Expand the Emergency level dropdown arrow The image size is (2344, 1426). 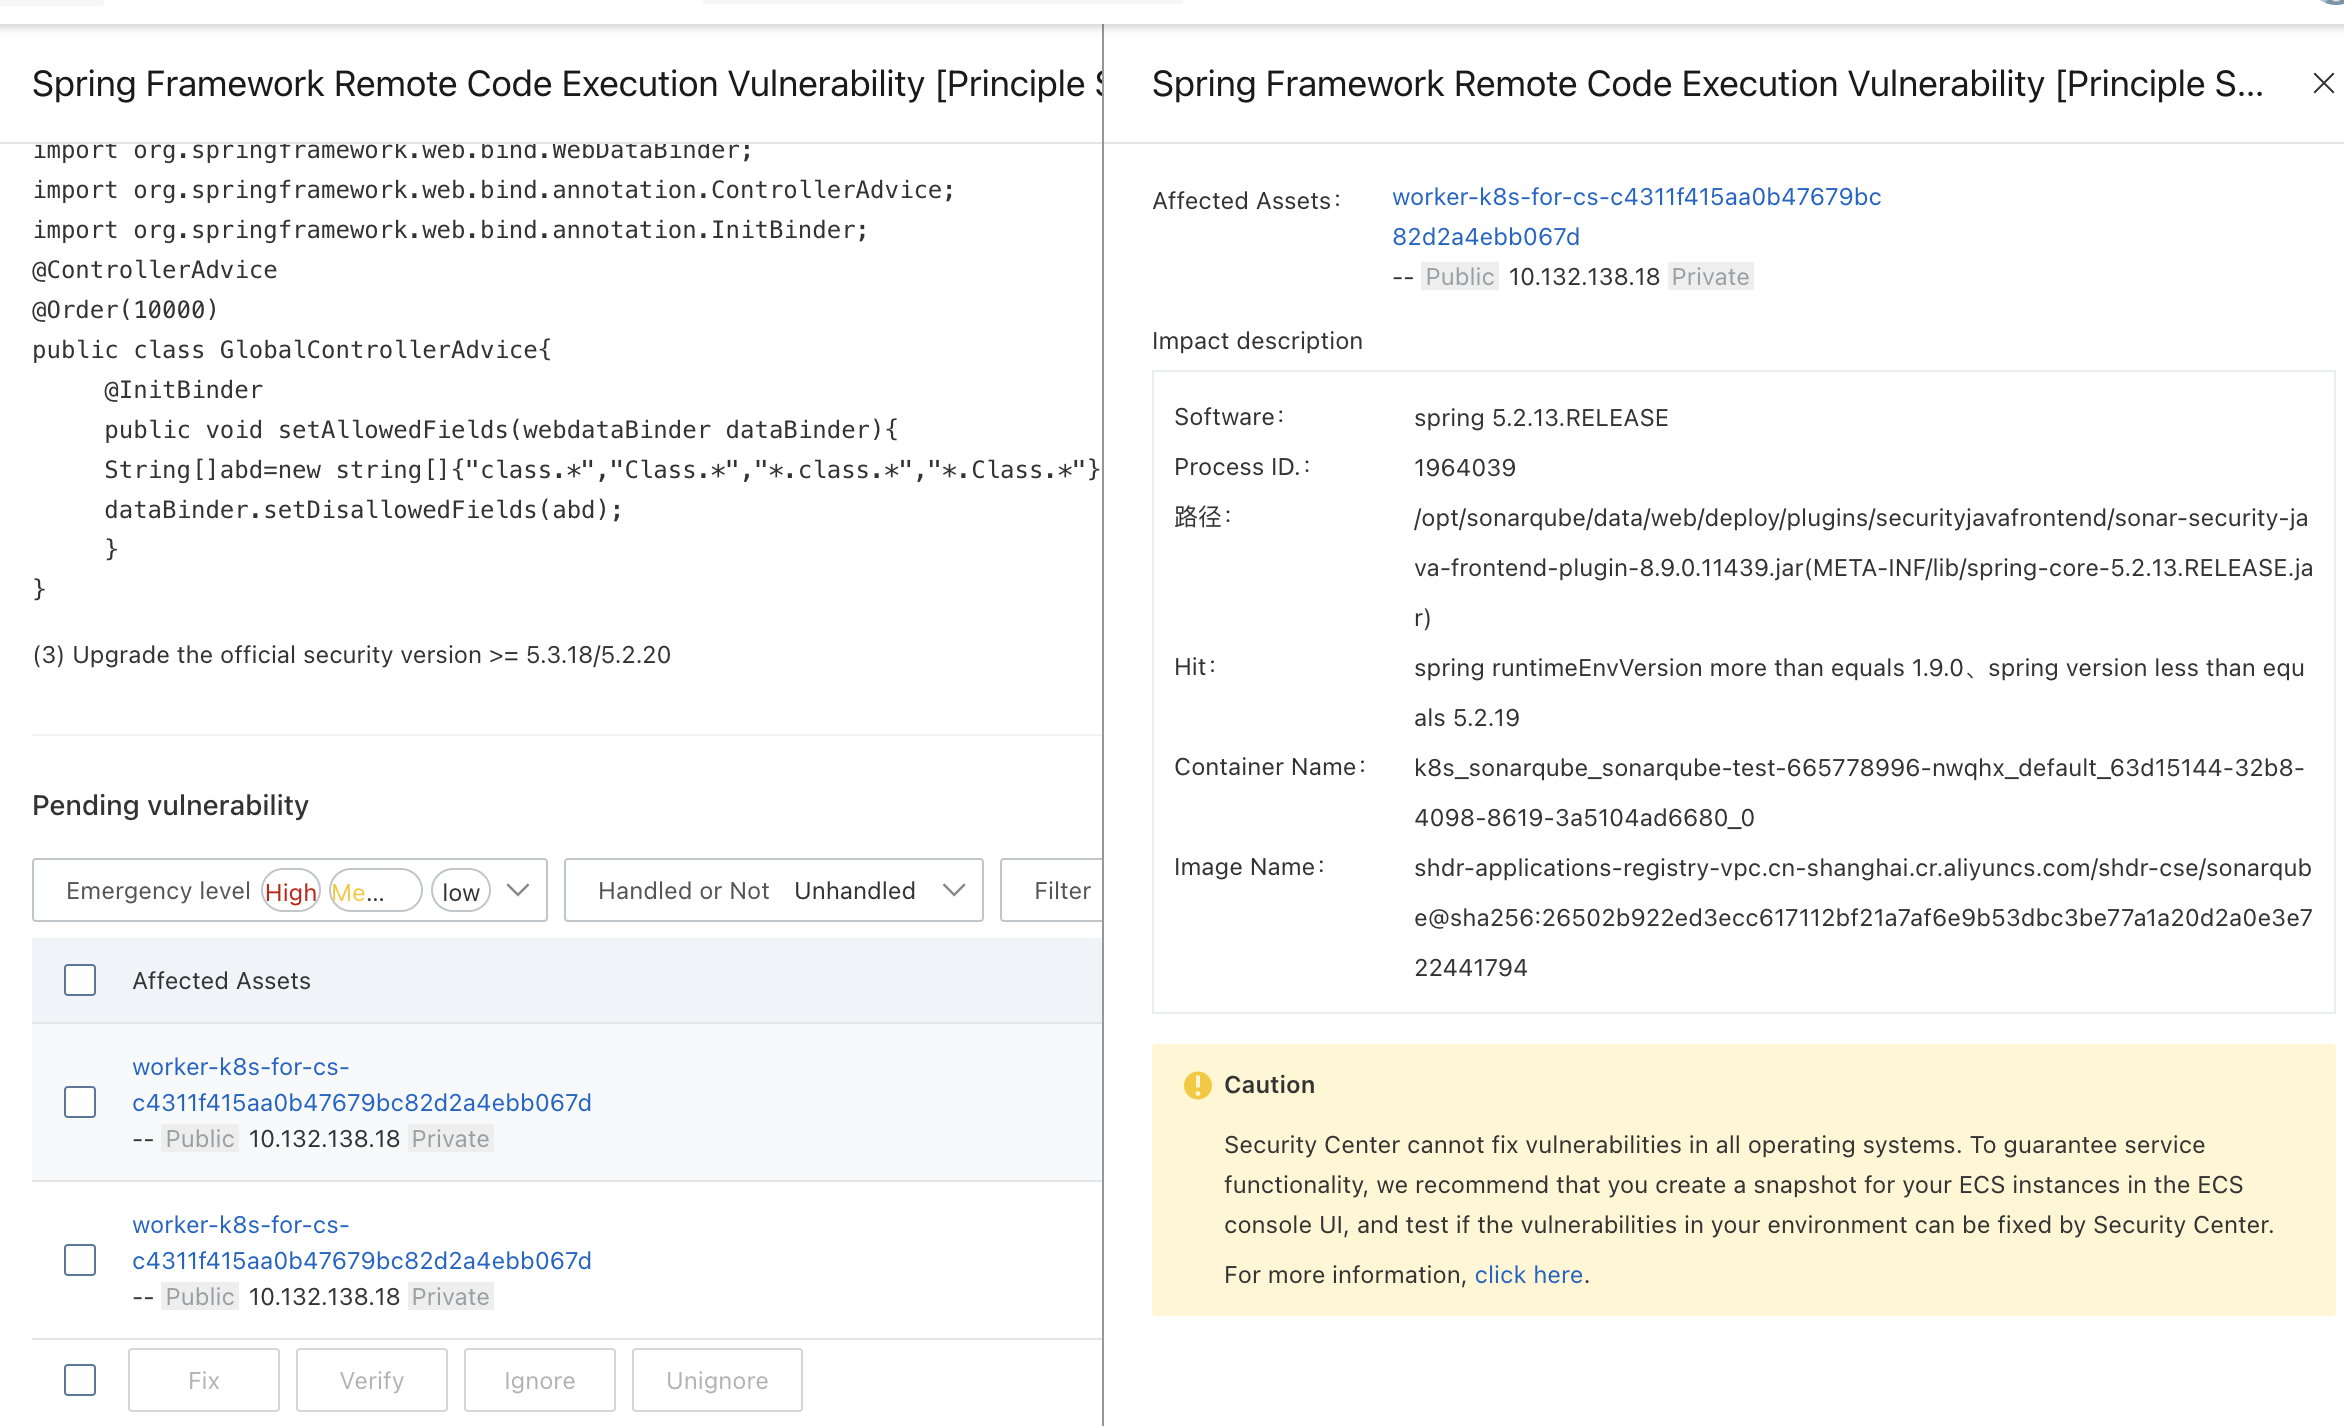pyautogui.click(x=517, y=890)
